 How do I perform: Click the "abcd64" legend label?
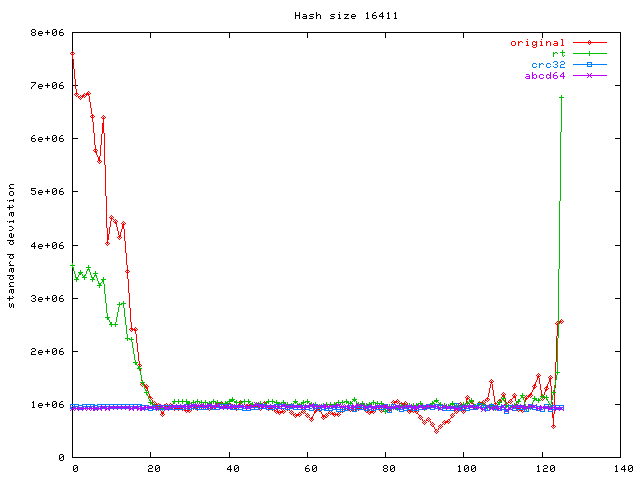(544, 76)
